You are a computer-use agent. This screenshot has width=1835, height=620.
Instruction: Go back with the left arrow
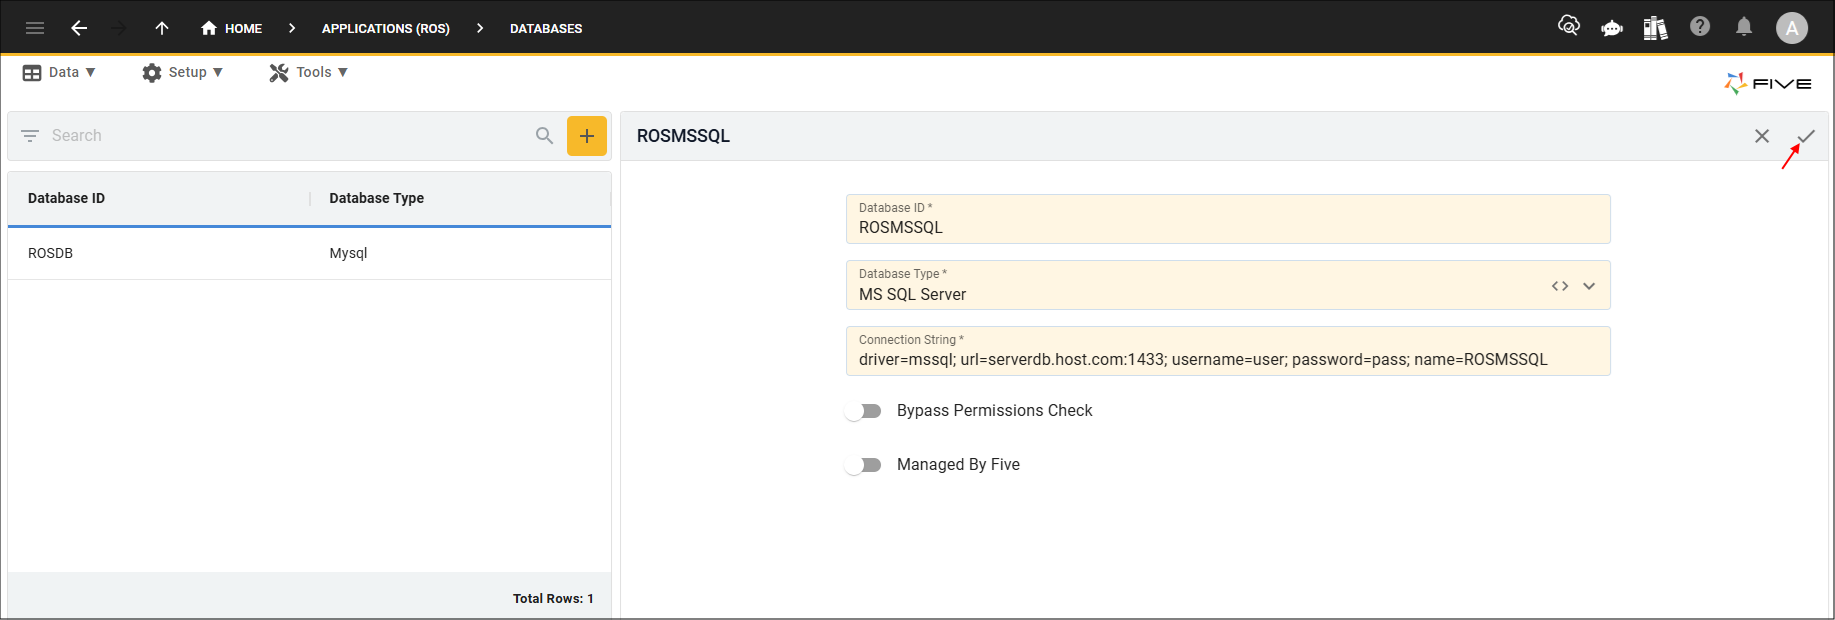(79, 28)
